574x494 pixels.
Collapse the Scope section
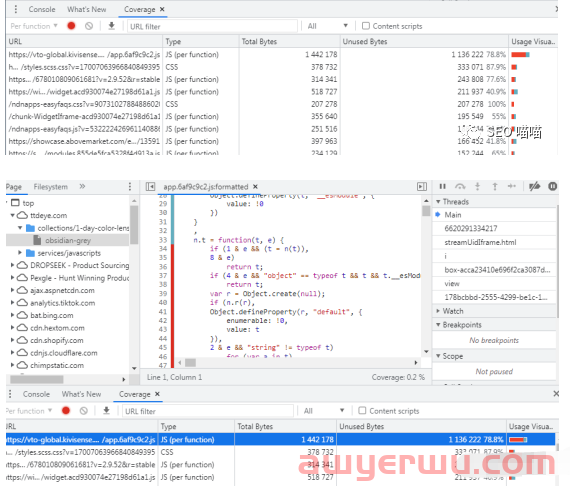[x=438, y=356]
